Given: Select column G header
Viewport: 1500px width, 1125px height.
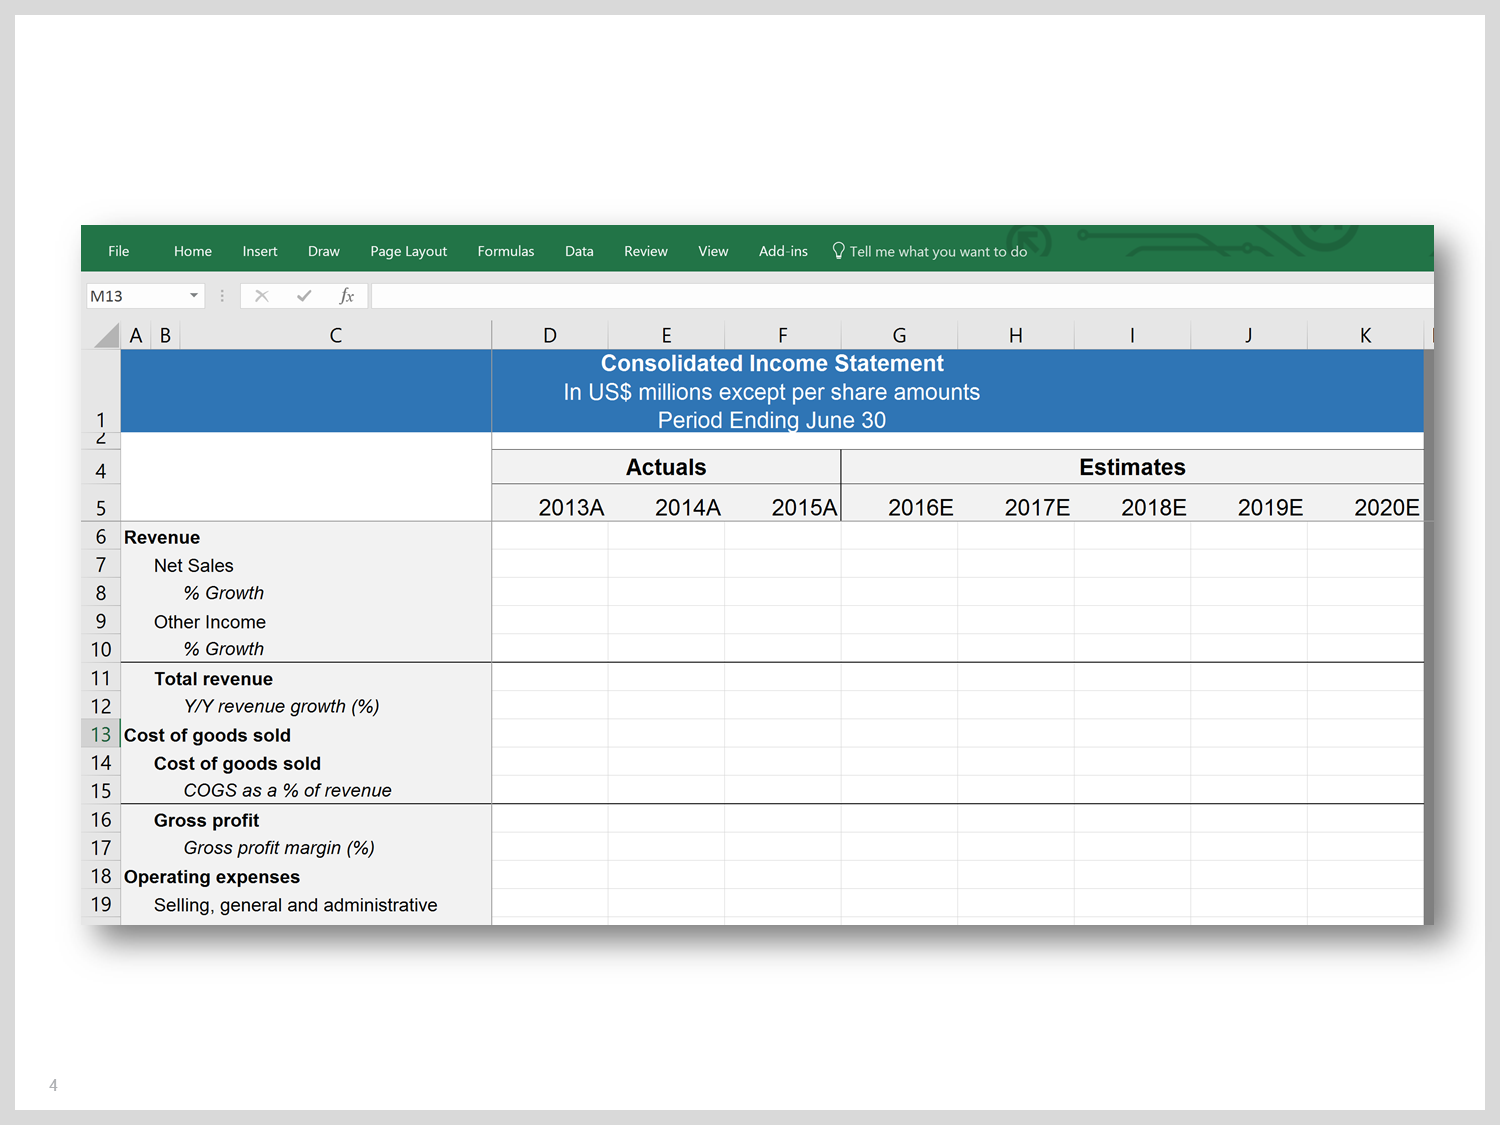Looking at the screenshot, I should [x=899, y=335].
